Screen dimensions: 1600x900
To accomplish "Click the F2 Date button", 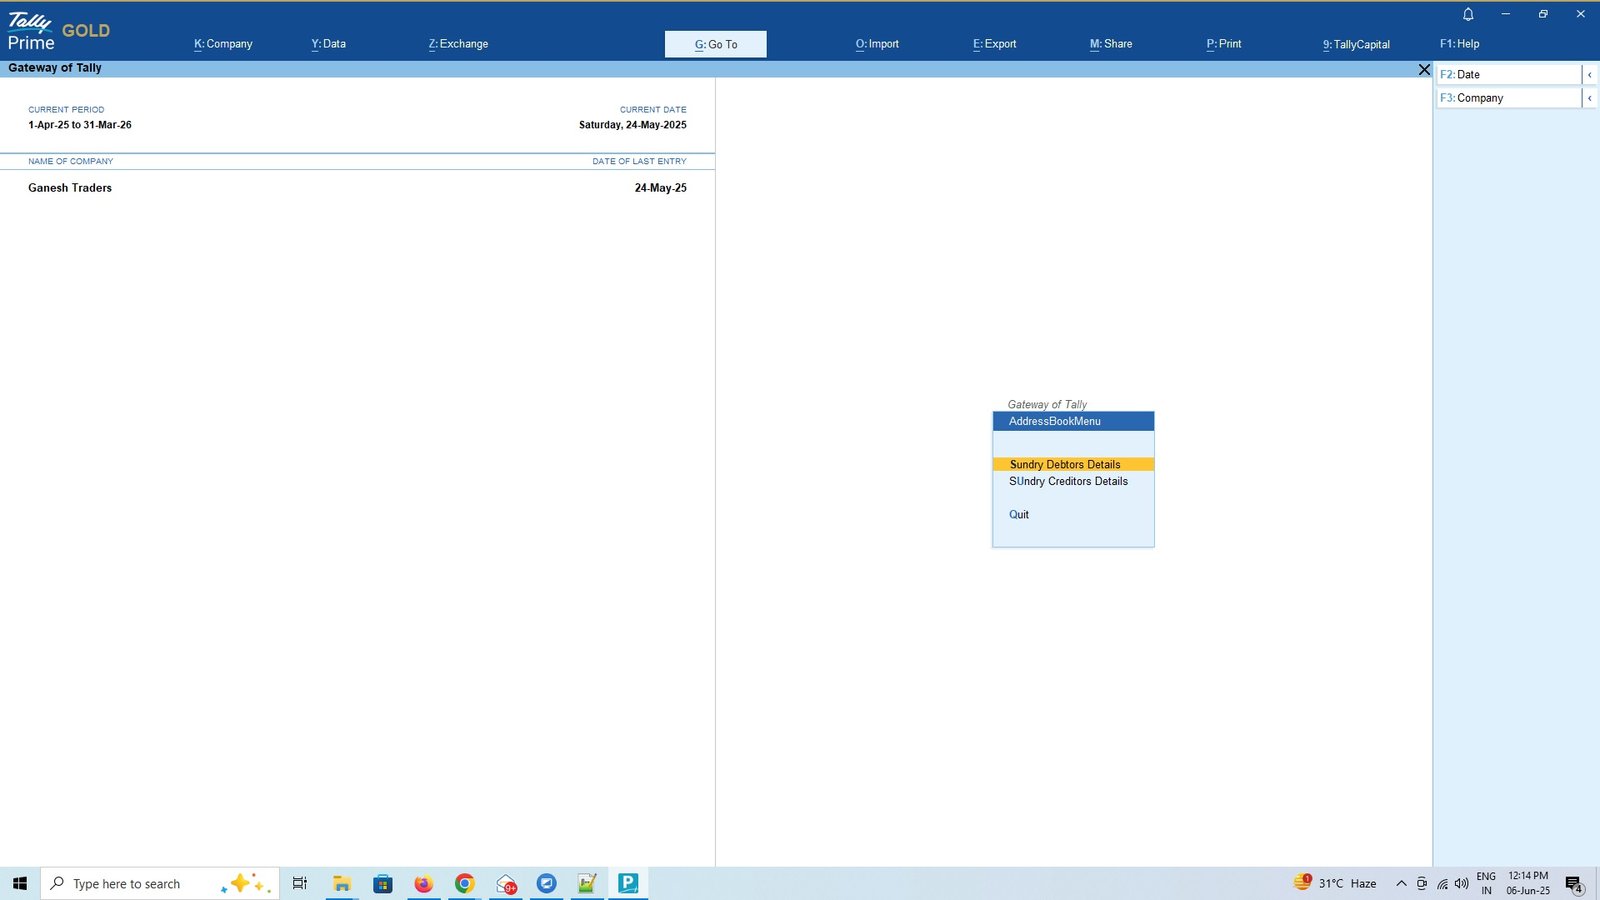I will 1508,75.
